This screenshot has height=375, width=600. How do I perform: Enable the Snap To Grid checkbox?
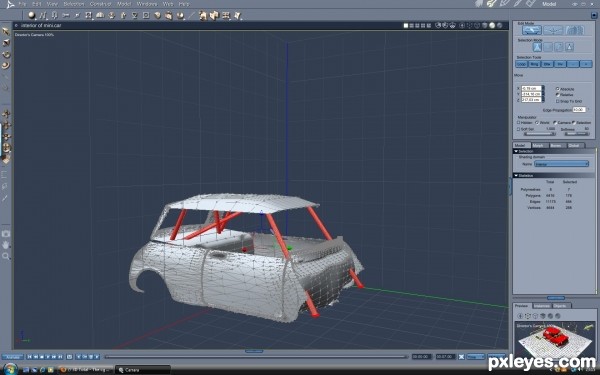(x=558, y=101)
